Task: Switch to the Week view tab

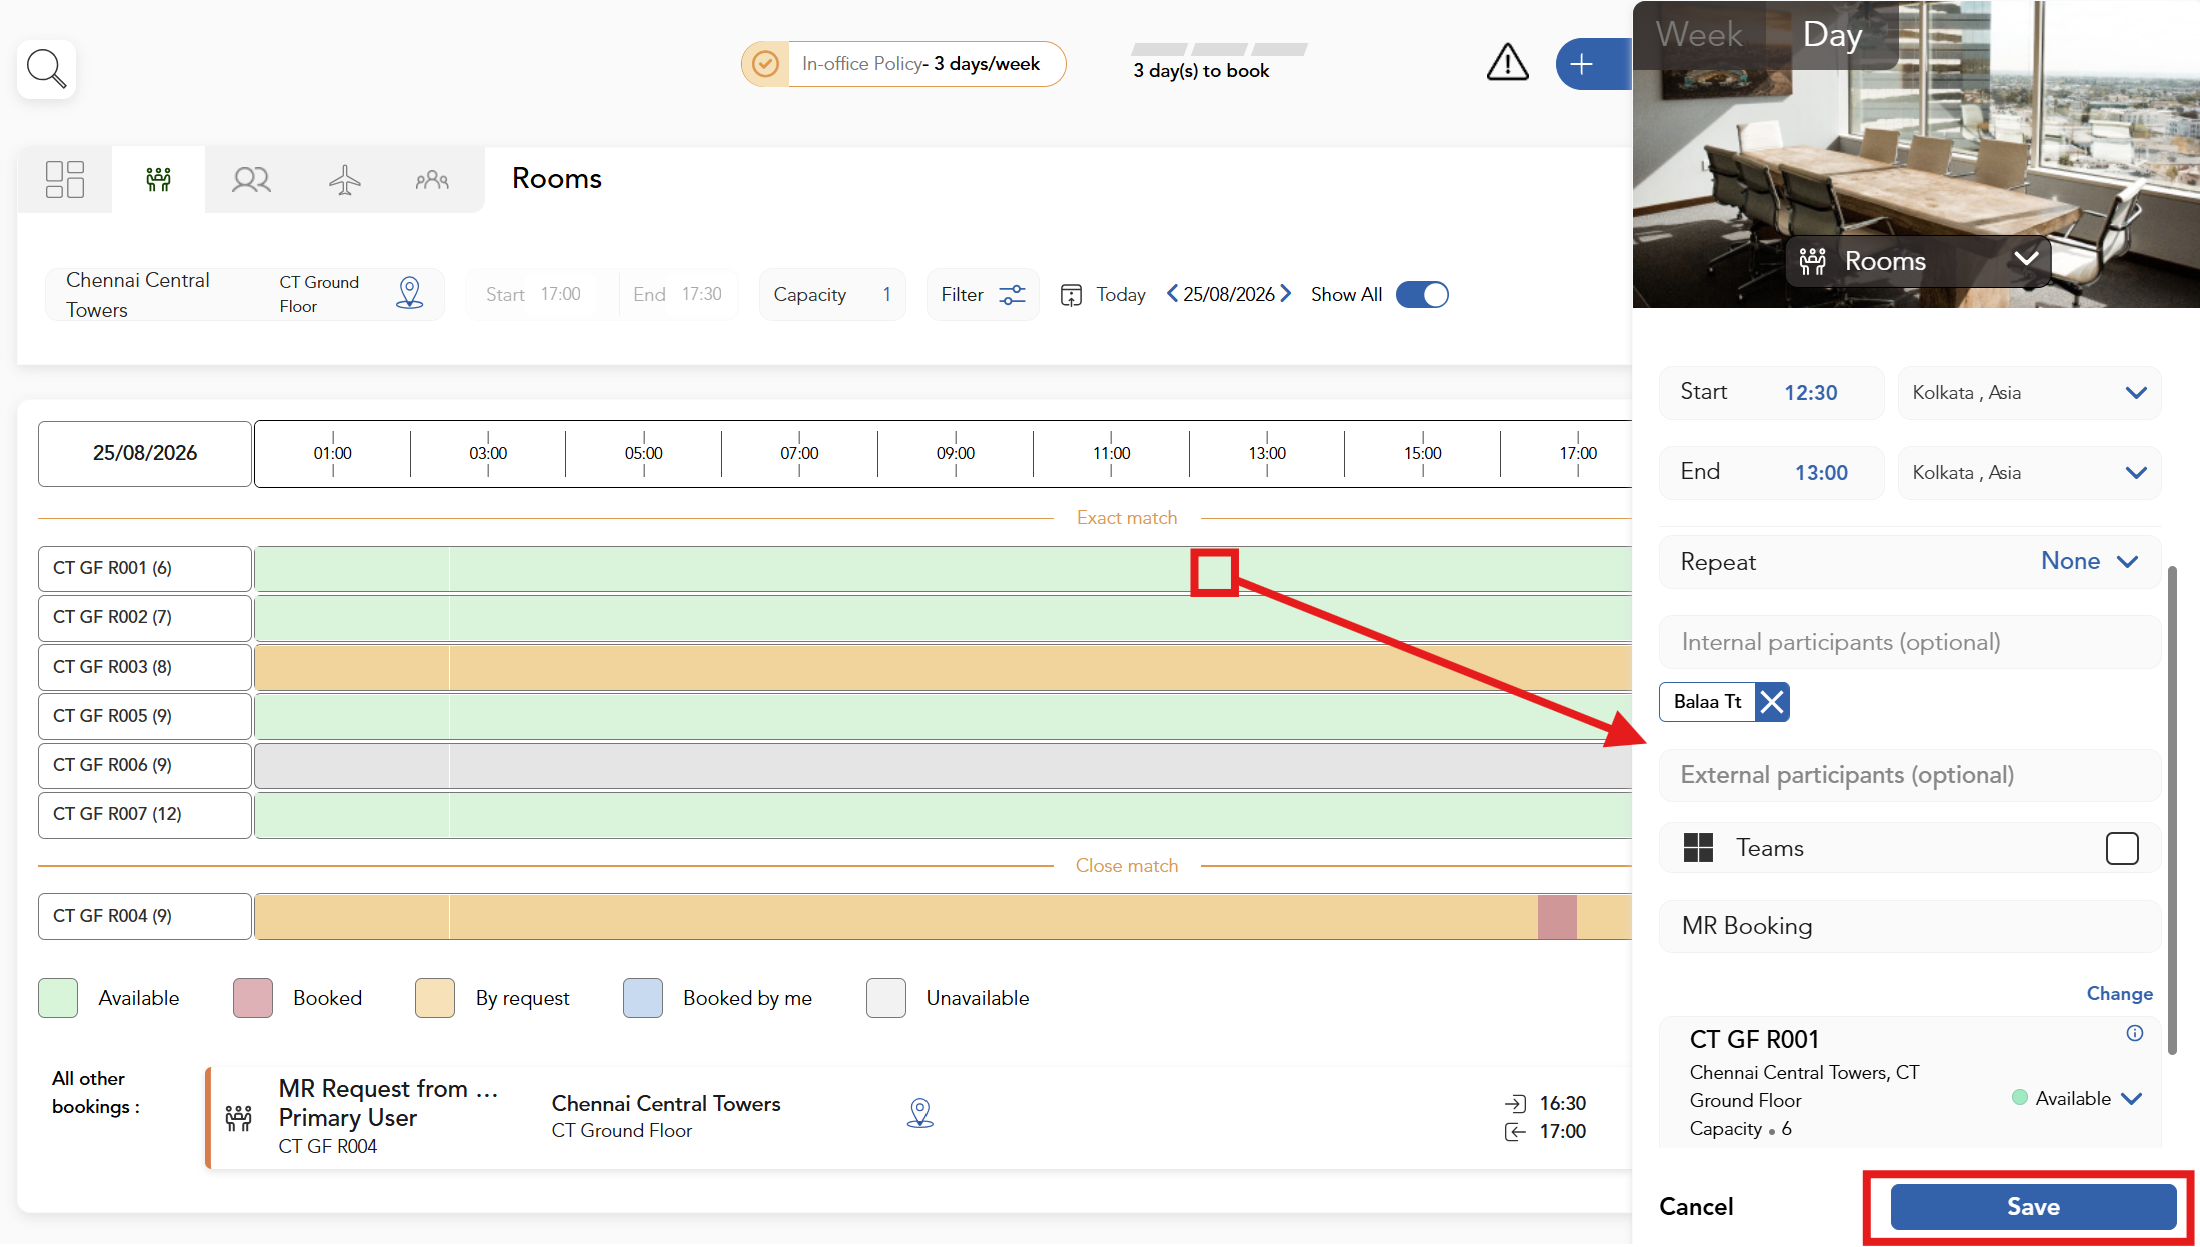Action: point(1699,35)
